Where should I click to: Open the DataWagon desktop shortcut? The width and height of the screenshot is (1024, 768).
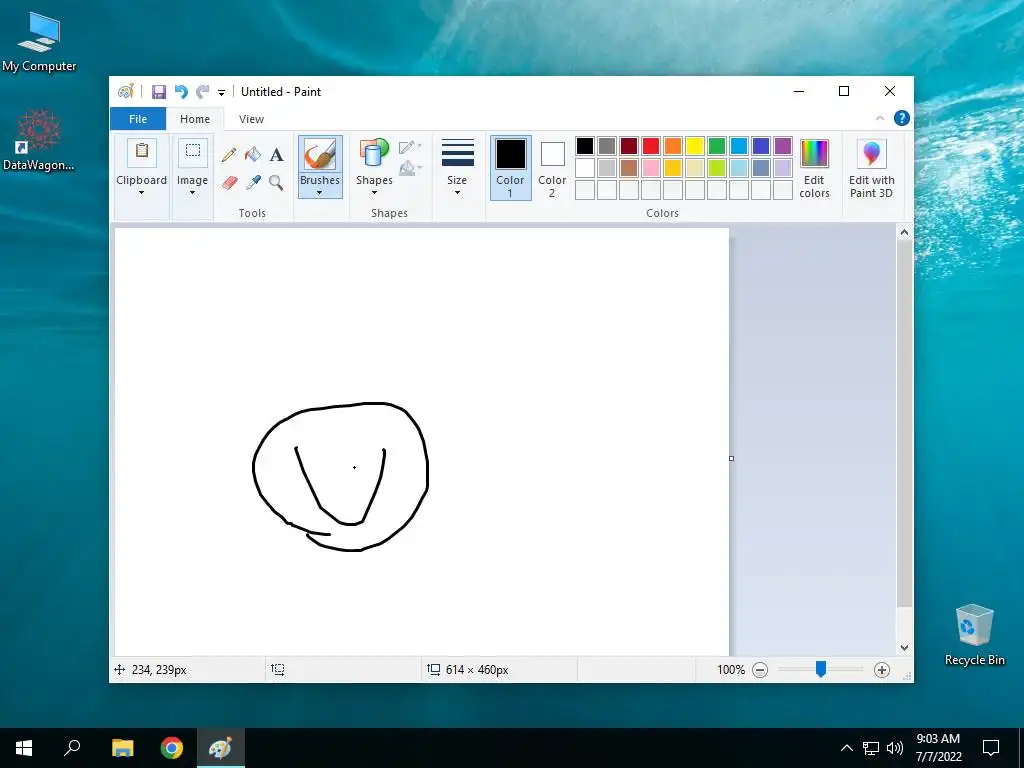pyautogui.click(x=39, y=140)
